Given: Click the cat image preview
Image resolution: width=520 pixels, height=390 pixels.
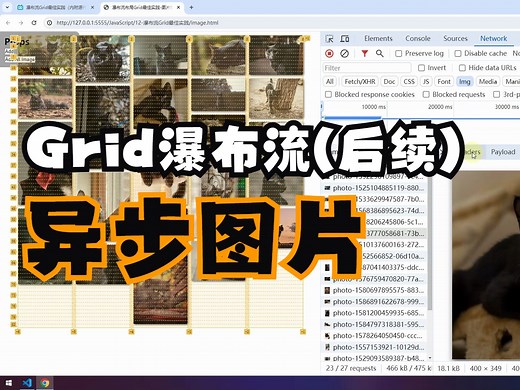Looking at the screenshot, I should [486, 265].
